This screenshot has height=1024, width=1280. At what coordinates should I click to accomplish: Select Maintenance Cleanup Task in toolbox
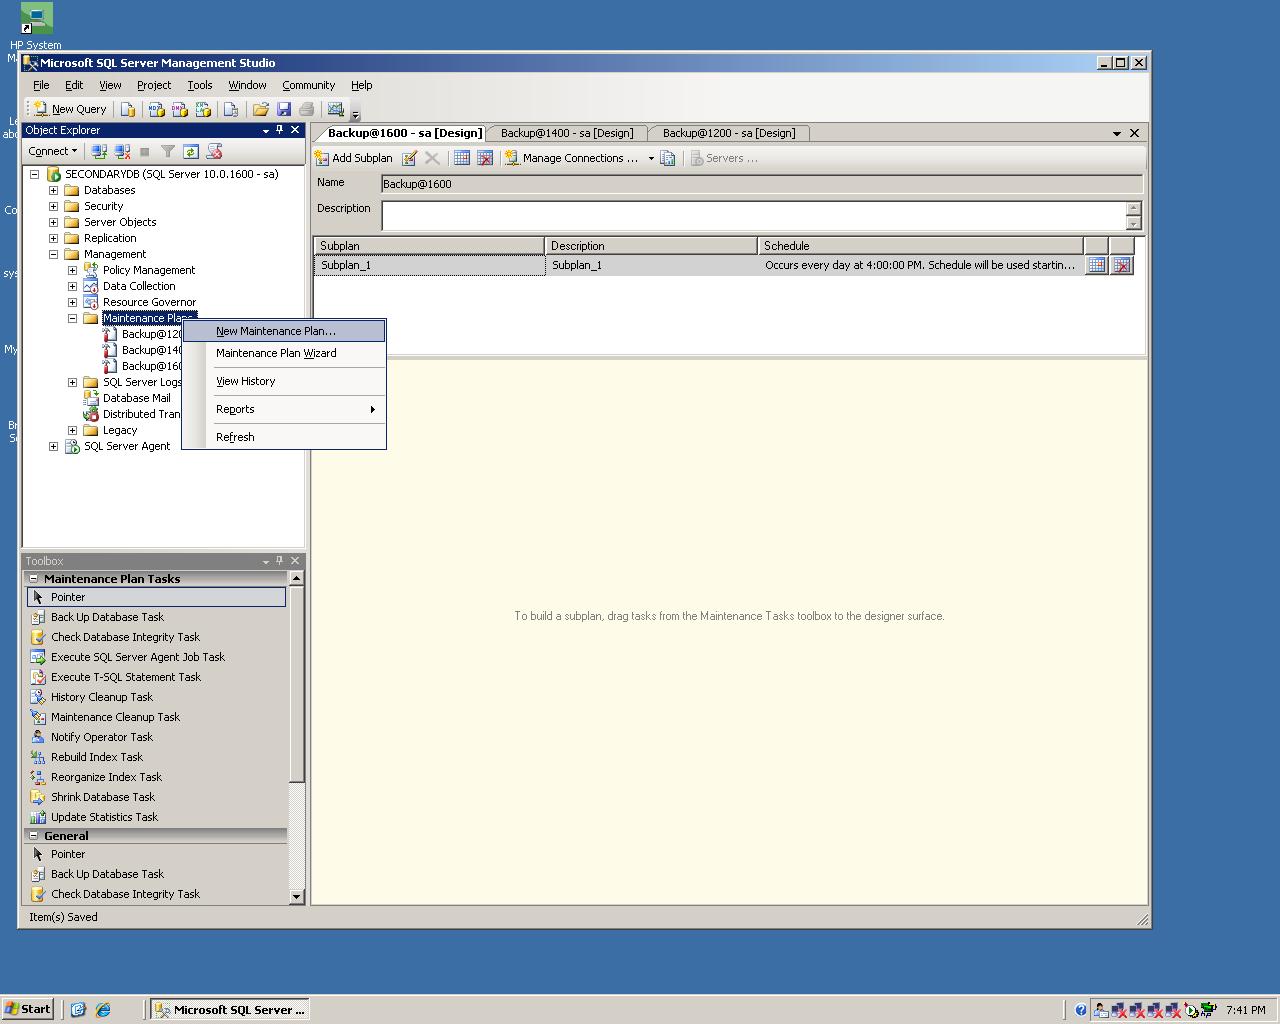156,717
